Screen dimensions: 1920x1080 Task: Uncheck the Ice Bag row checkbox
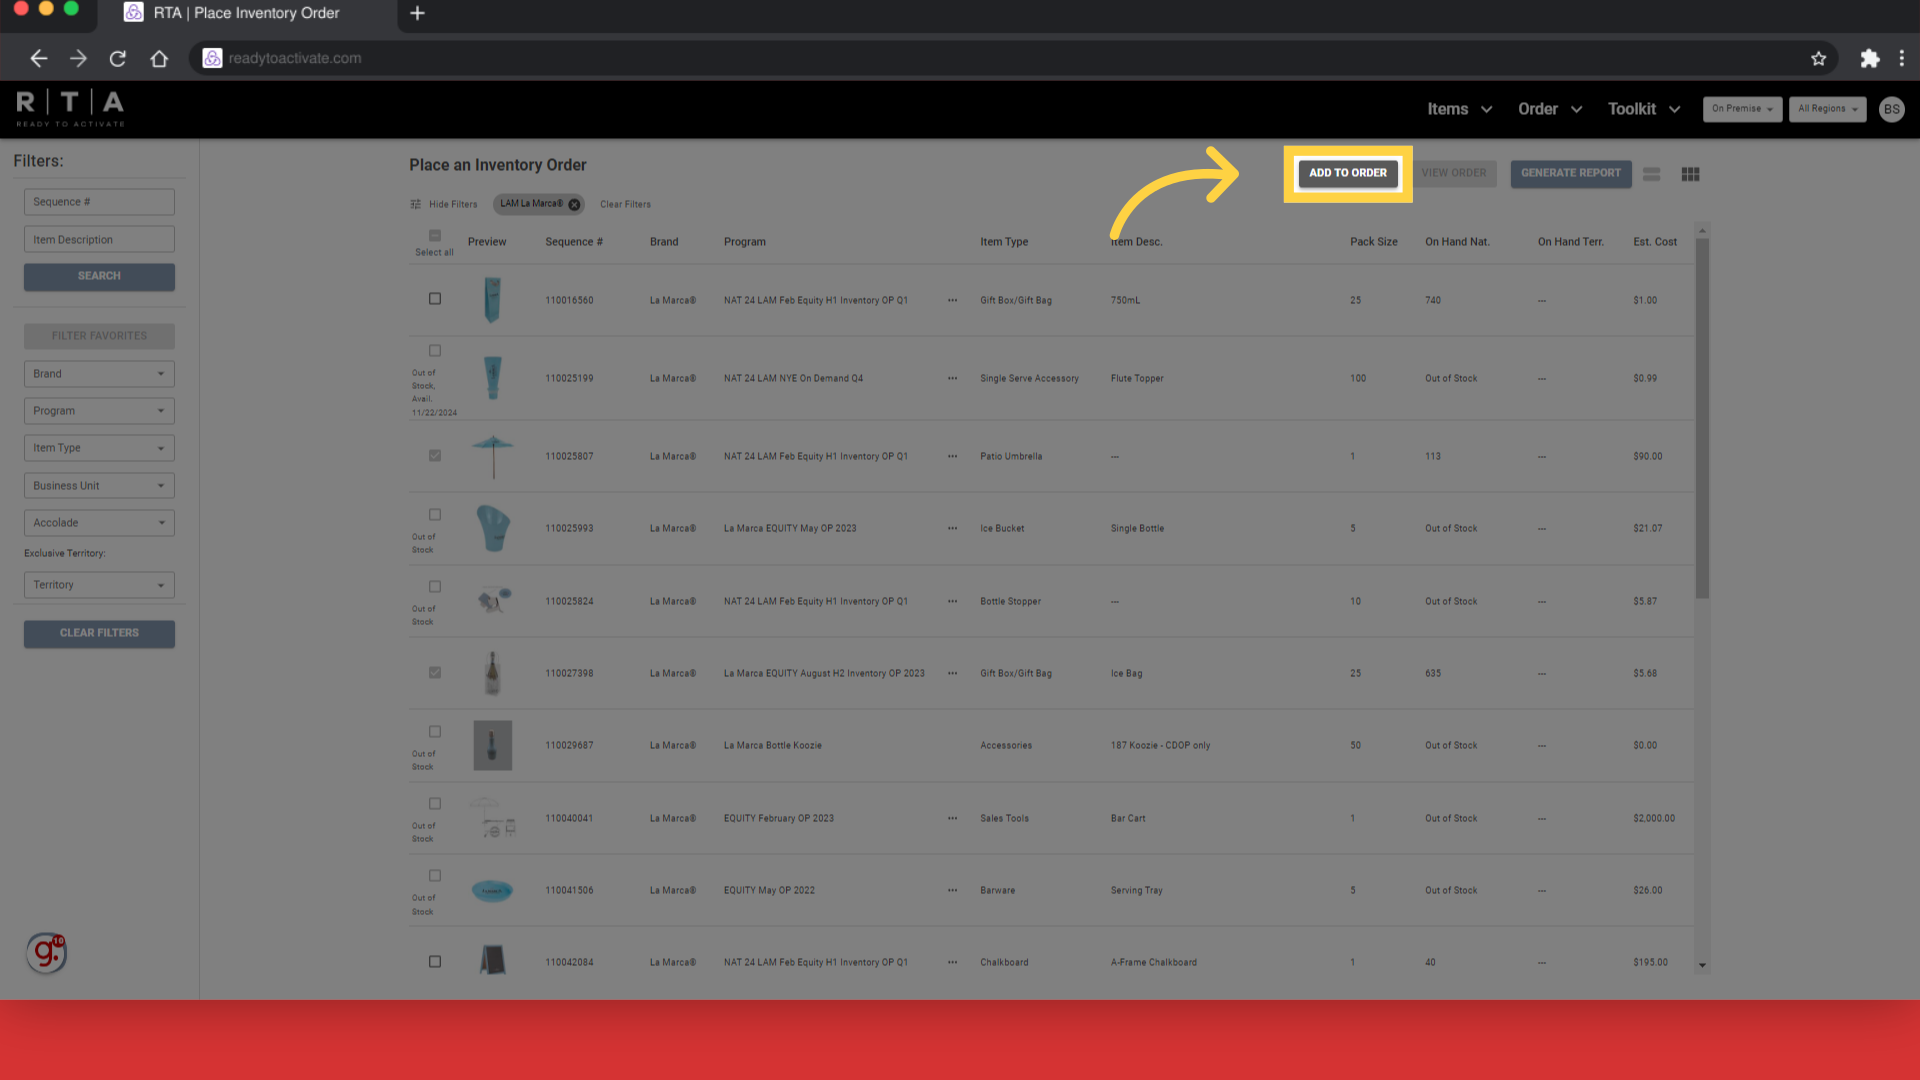pyautogui.click(x=435, y=673)
